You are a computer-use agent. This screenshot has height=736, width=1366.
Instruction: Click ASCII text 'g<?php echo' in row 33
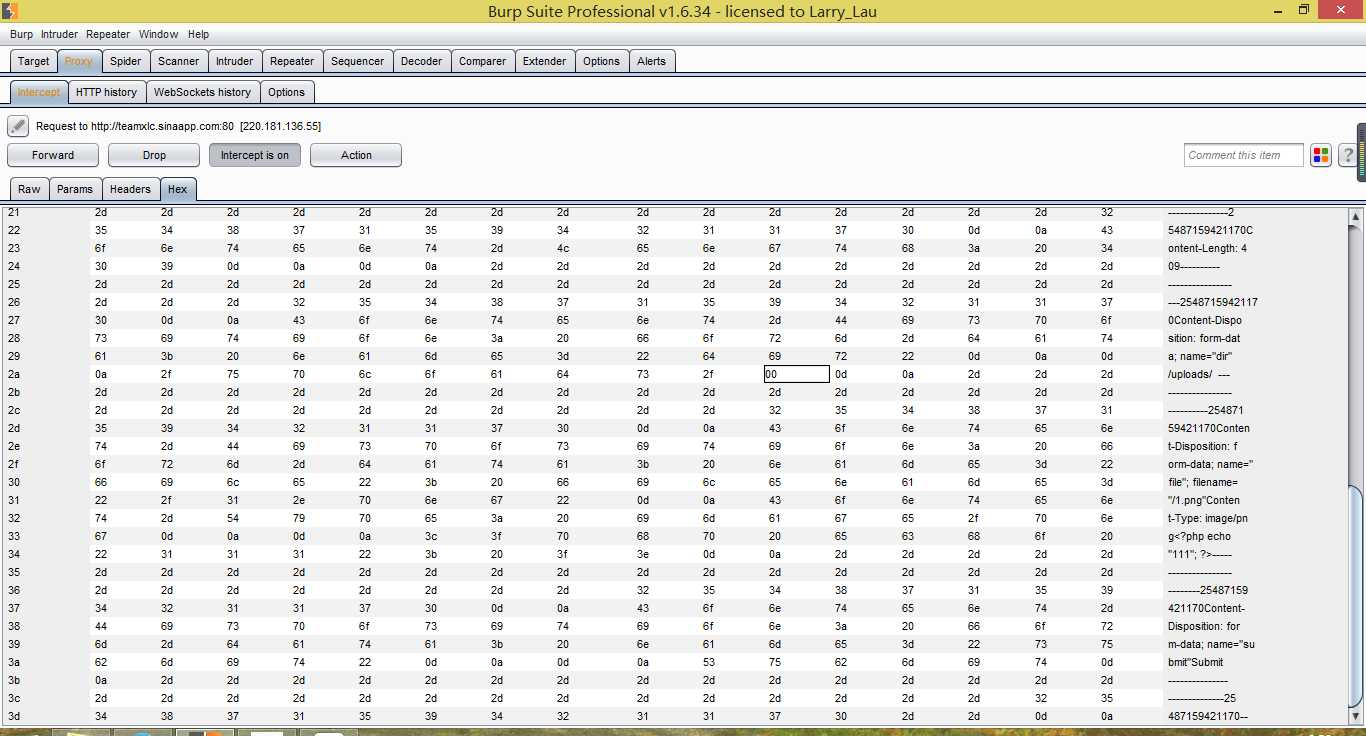click(x=1199, y=536)
